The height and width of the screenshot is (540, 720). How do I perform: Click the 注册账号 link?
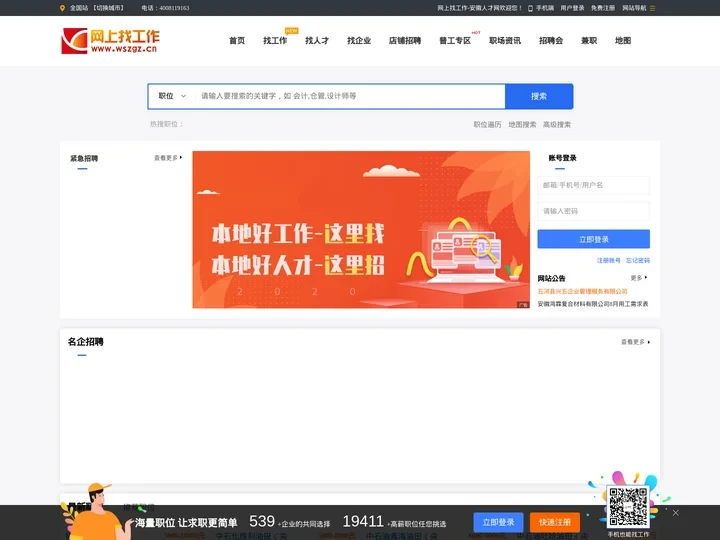608,260
